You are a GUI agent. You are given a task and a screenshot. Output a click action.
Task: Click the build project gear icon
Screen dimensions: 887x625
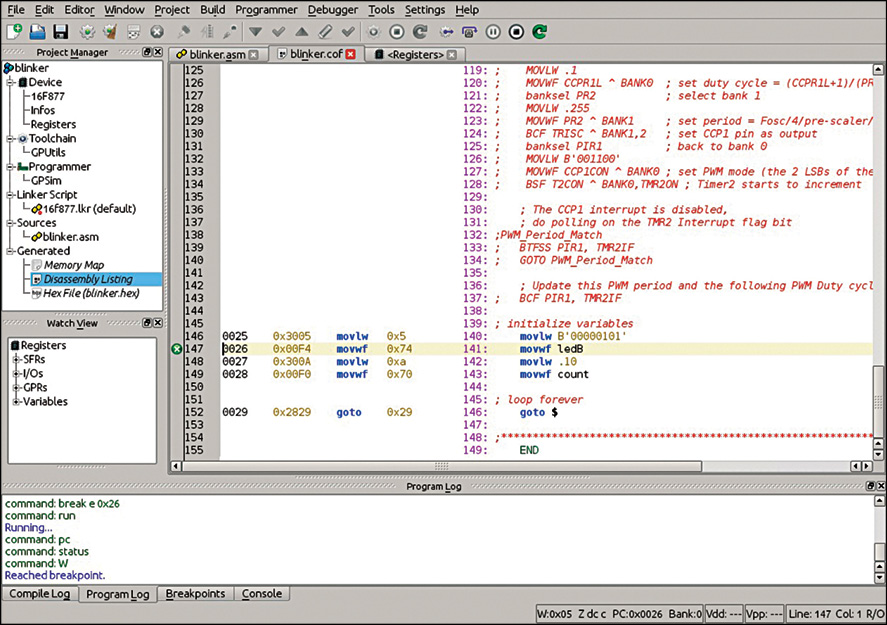[x=87, y=32]
